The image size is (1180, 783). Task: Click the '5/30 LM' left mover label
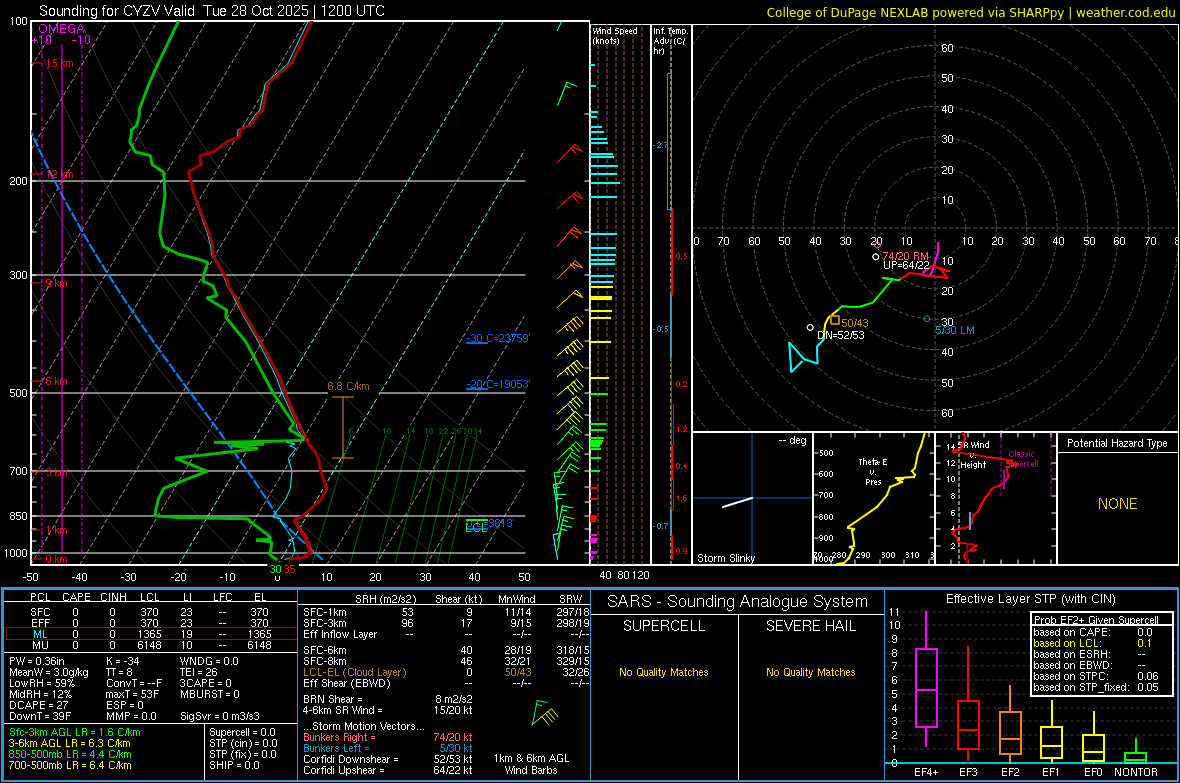955,330
